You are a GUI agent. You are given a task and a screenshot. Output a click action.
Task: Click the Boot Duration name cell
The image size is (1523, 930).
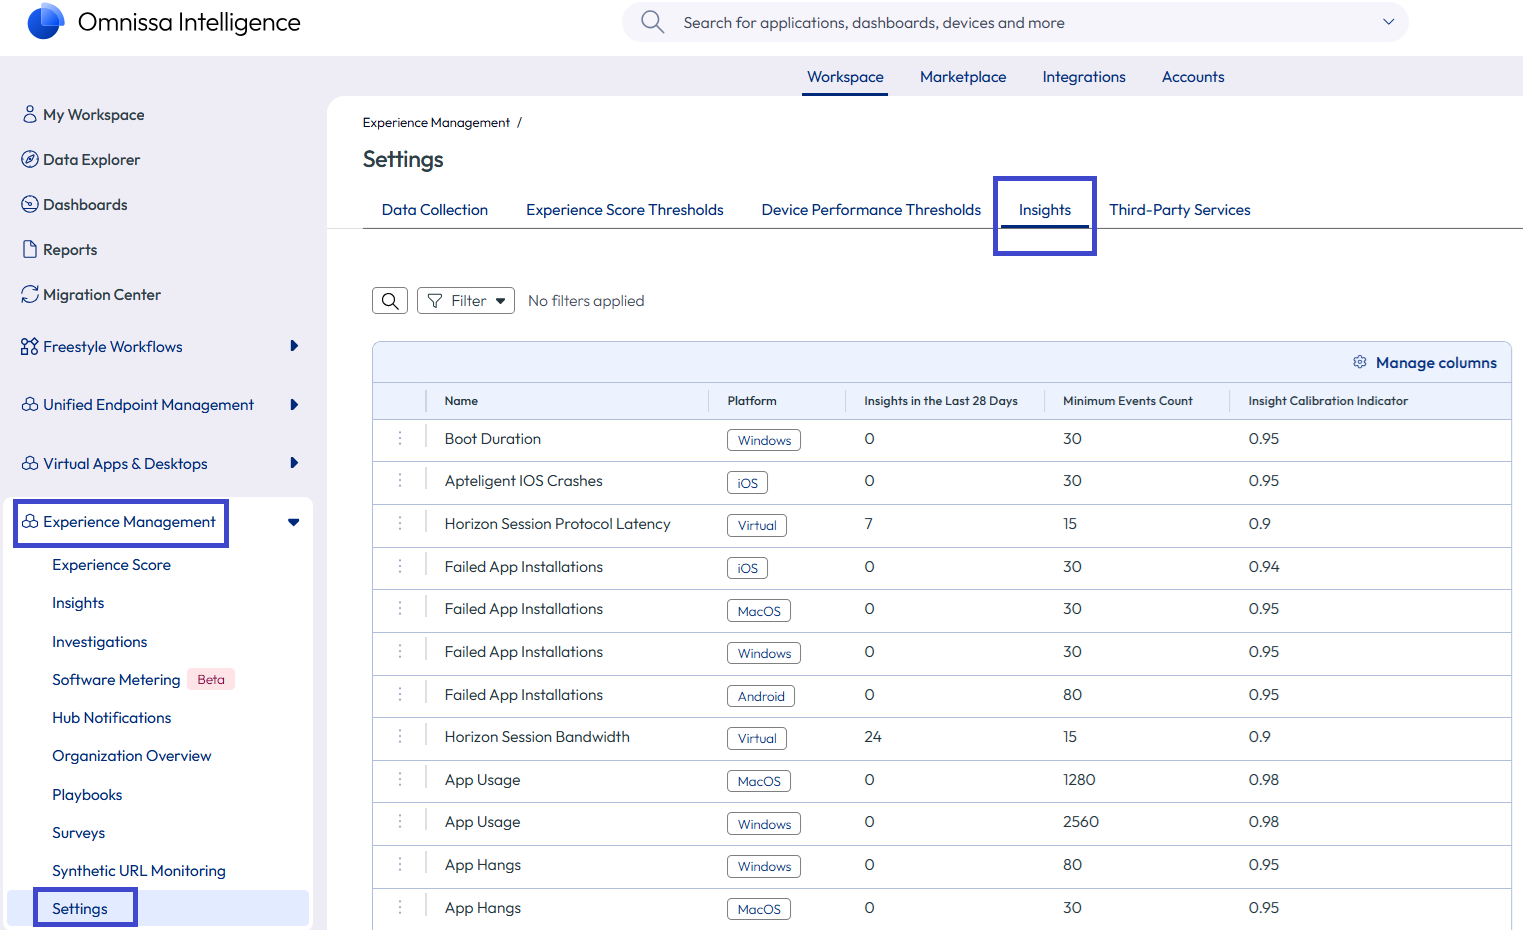click(492, 438)
